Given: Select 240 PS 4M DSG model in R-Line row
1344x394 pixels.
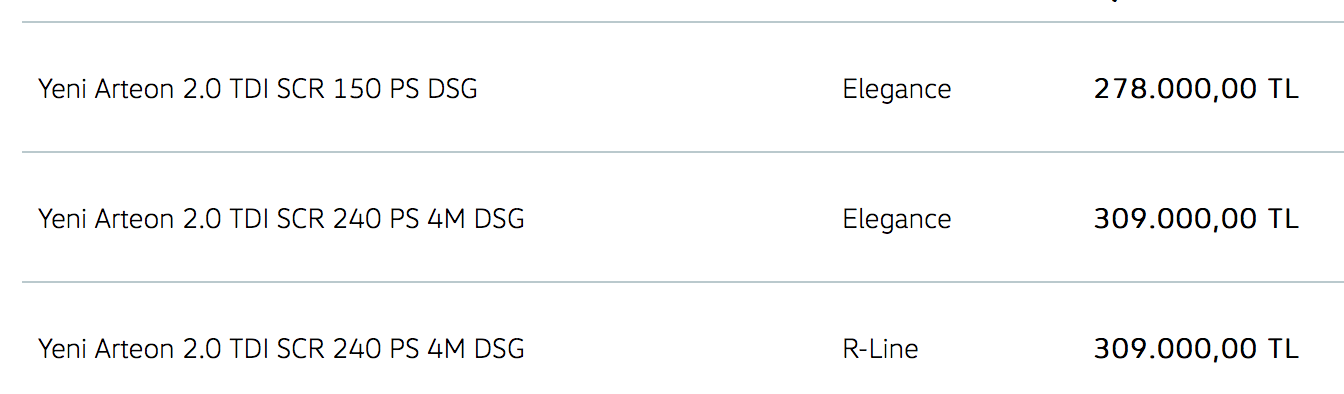Looking at the screenshot, I should (281, 349).
